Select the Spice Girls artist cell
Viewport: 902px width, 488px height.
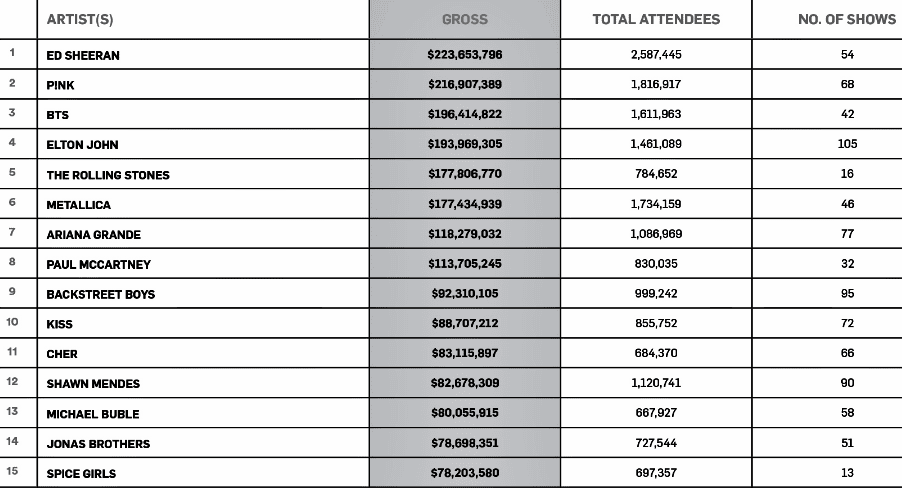tap(81, 473)
